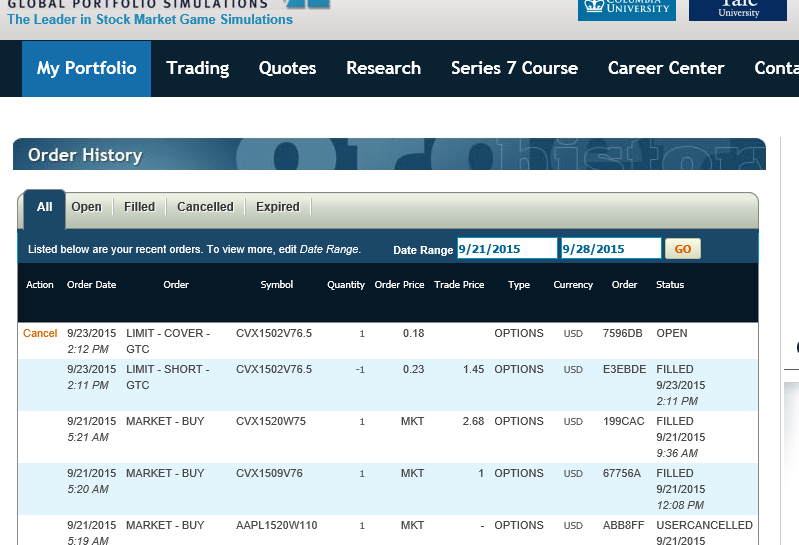
Task: Open the Career Center page
Action: coord(665,68)
